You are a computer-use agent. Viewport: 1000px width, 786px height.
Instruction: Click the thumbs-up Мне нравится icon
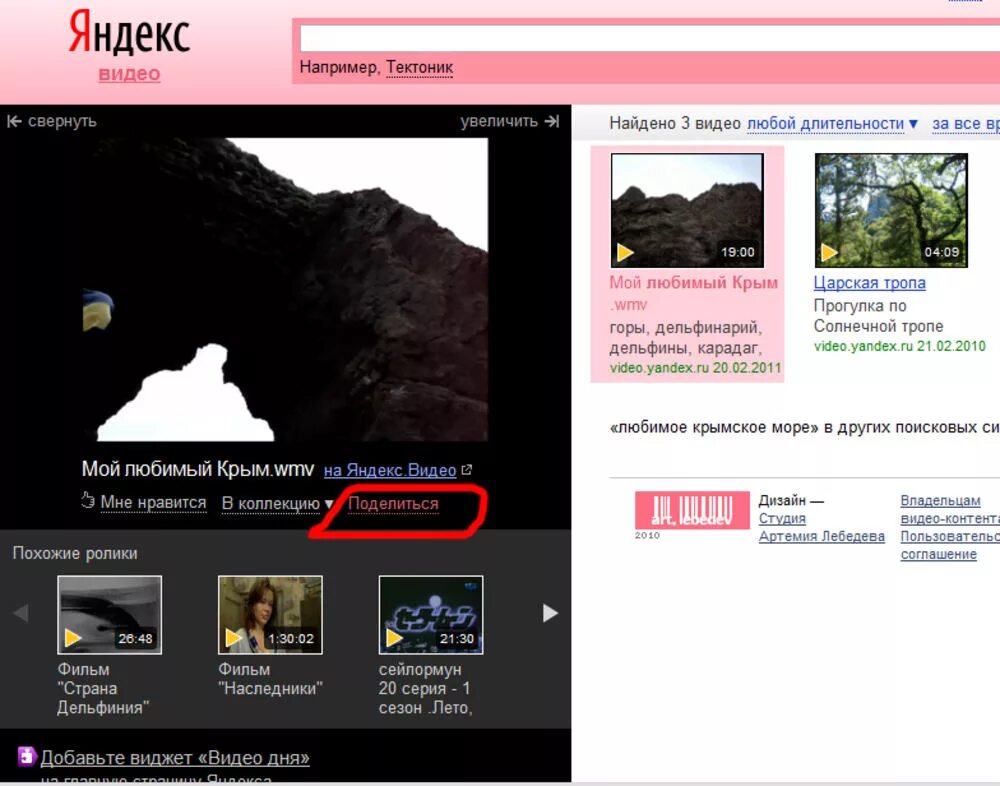tap(88, 500)
